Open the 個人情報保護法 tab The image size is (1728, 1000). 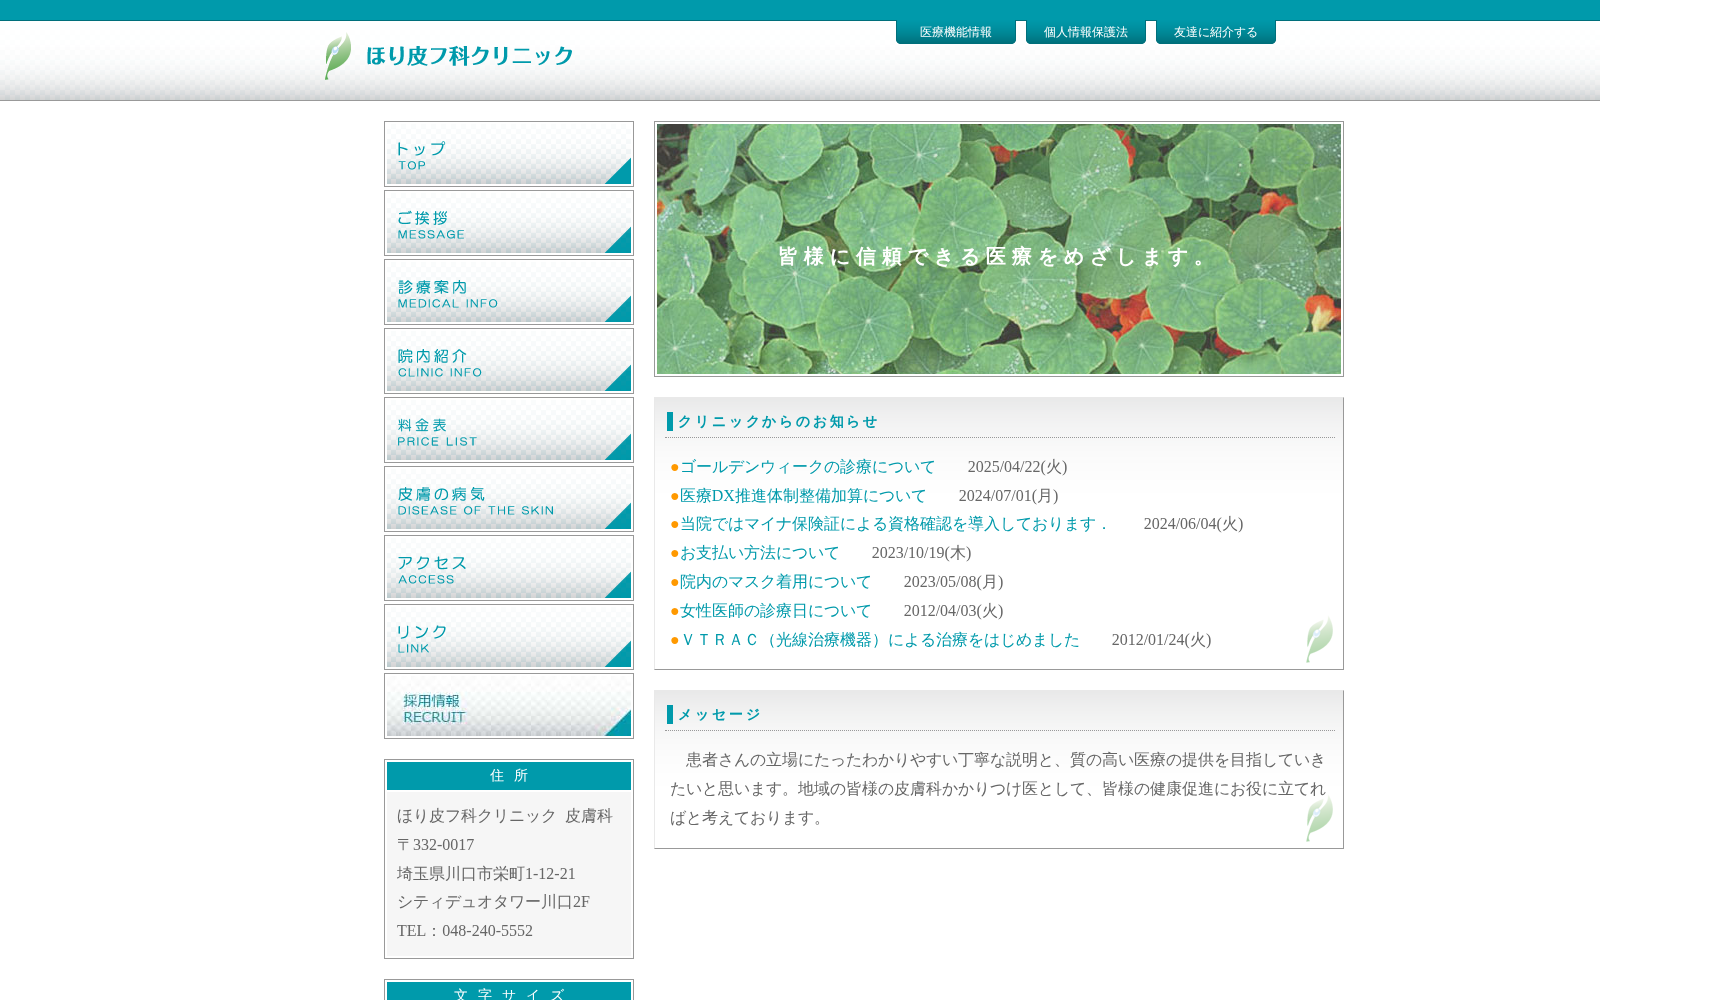pyautogui.click(x=1085, y=31)
